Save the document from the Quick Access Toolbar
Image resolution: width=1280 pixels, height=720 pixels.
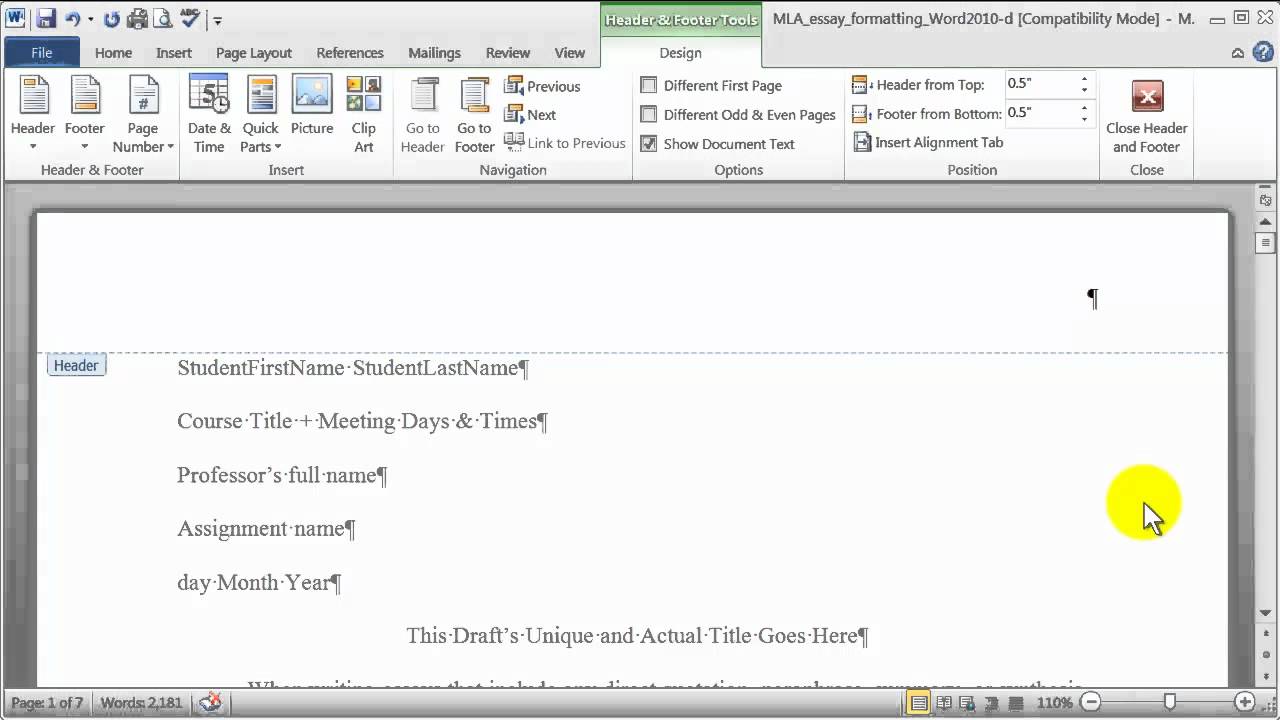pos(46,18)
